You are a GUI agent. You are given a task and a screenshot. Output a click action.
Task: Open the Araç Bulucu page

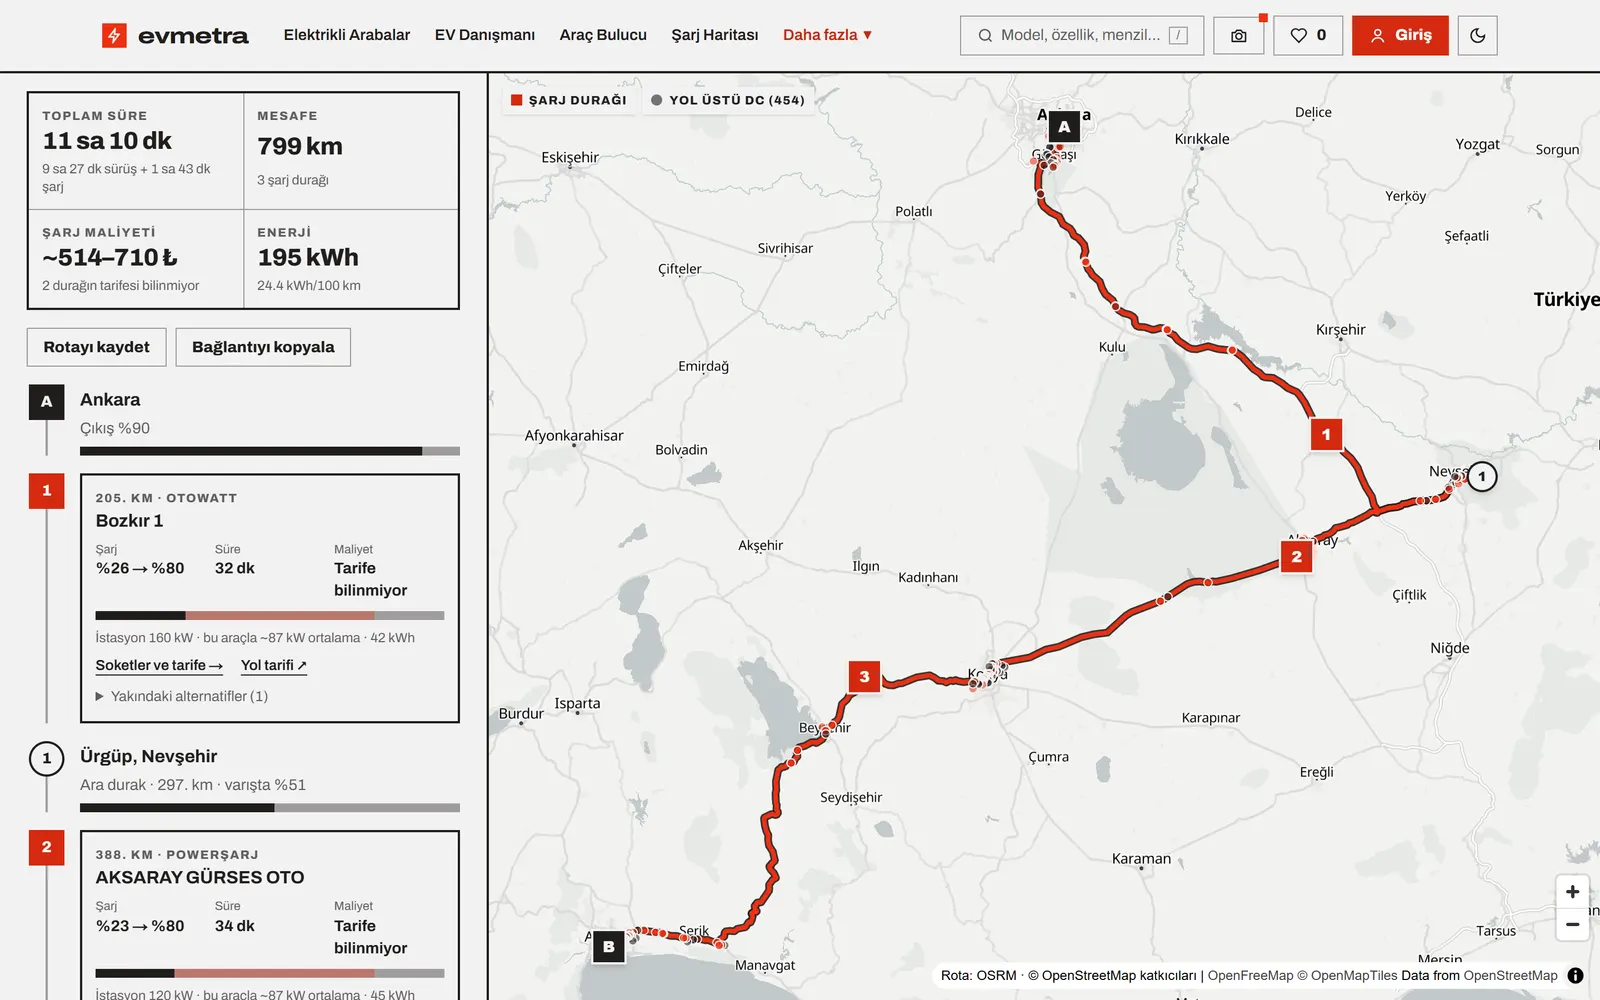point(603,35)
